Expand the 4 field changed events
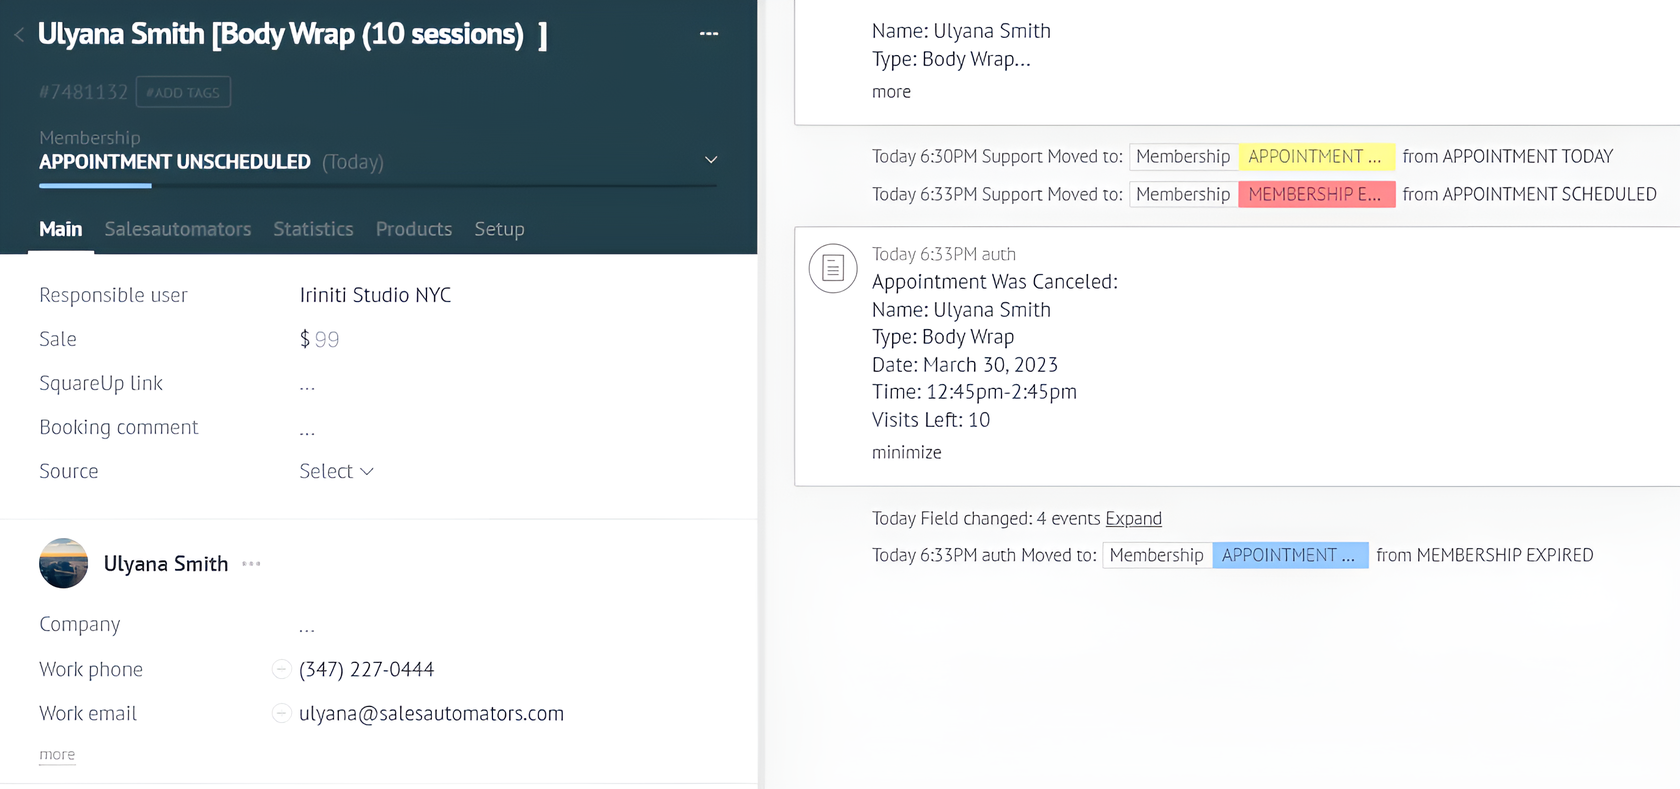 point(1133,518)
